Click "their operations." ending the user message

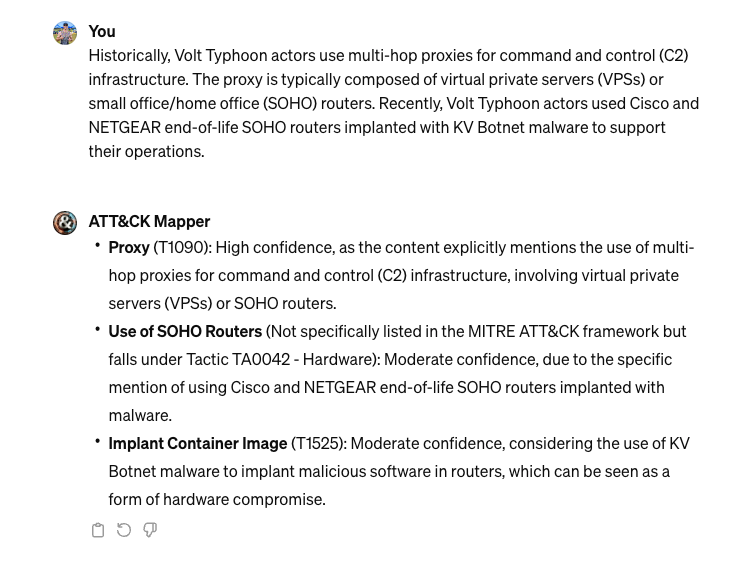pyautogui.click(x=146, y=151)
